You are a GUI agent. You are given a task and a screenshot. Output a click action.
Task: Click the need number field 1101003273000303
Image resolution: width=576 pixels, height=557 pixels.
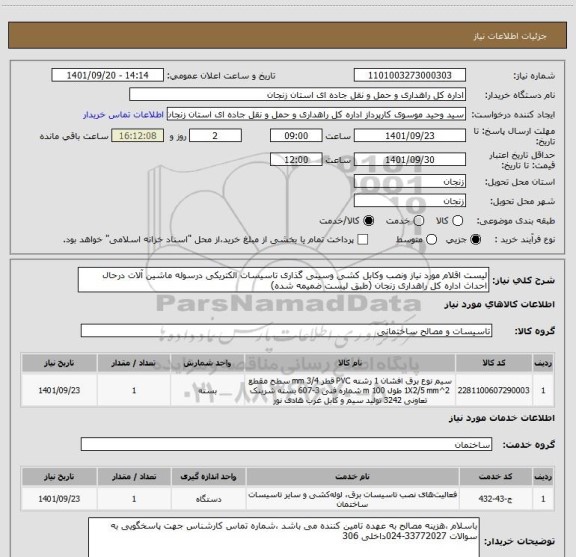point(410,75)
